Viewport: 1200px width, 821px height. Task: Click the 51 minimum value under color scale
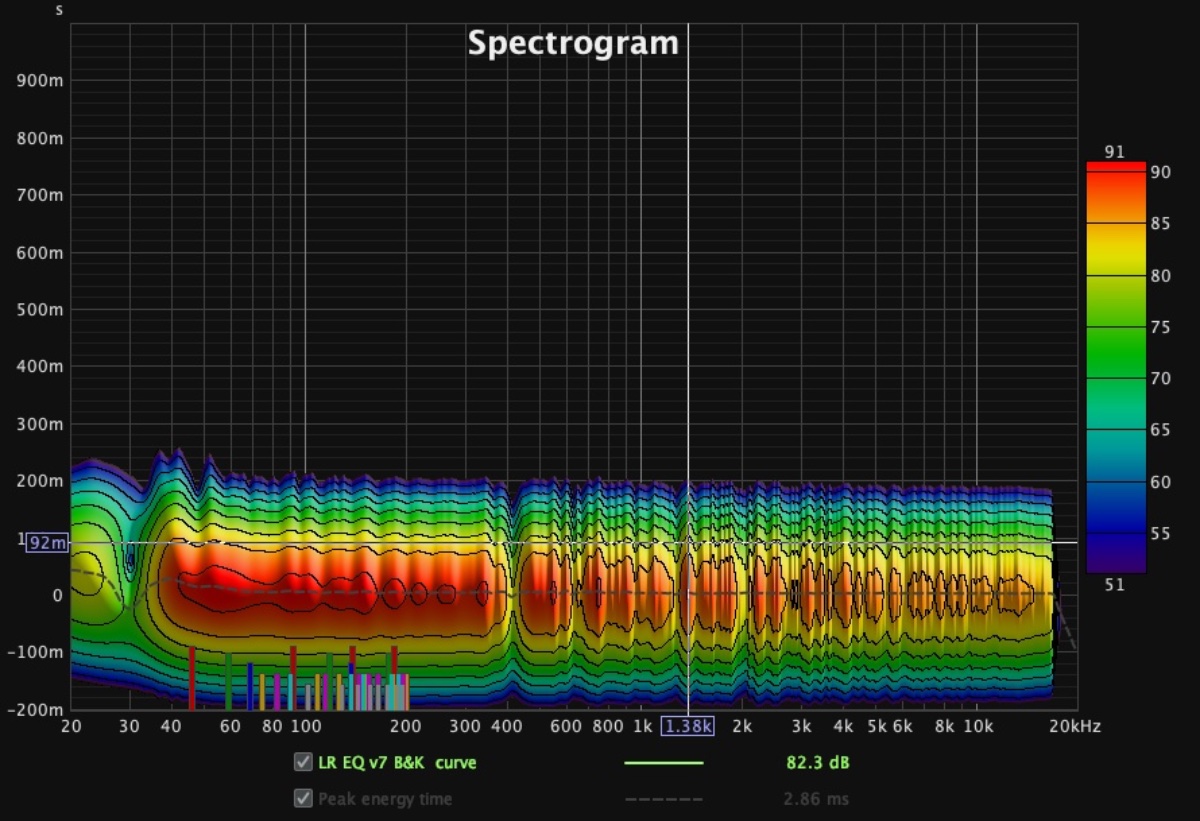click(1115, 585)
